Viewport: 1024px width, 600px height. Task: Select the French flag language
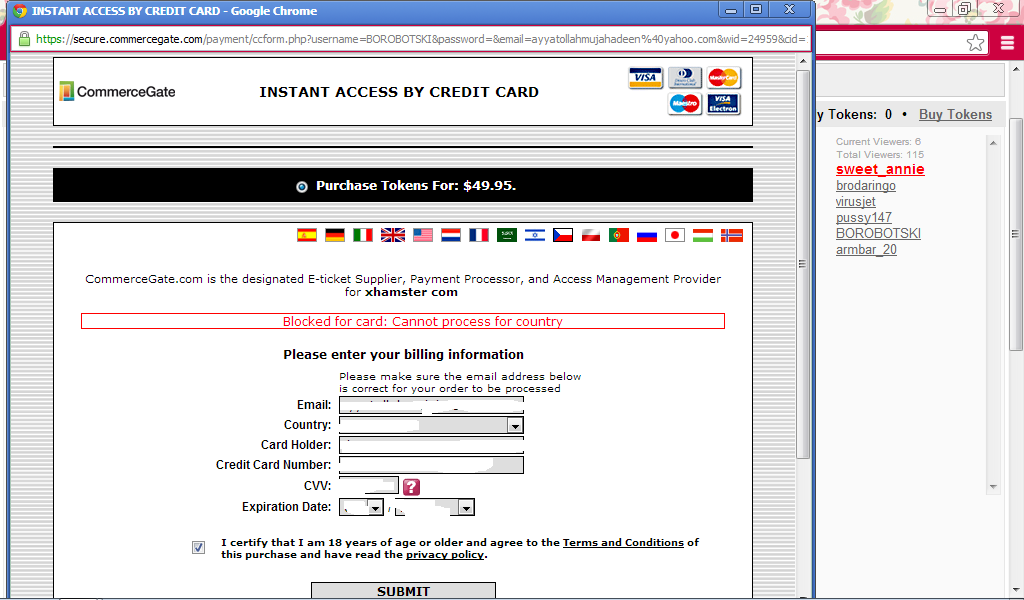click(x=479, y=235)
